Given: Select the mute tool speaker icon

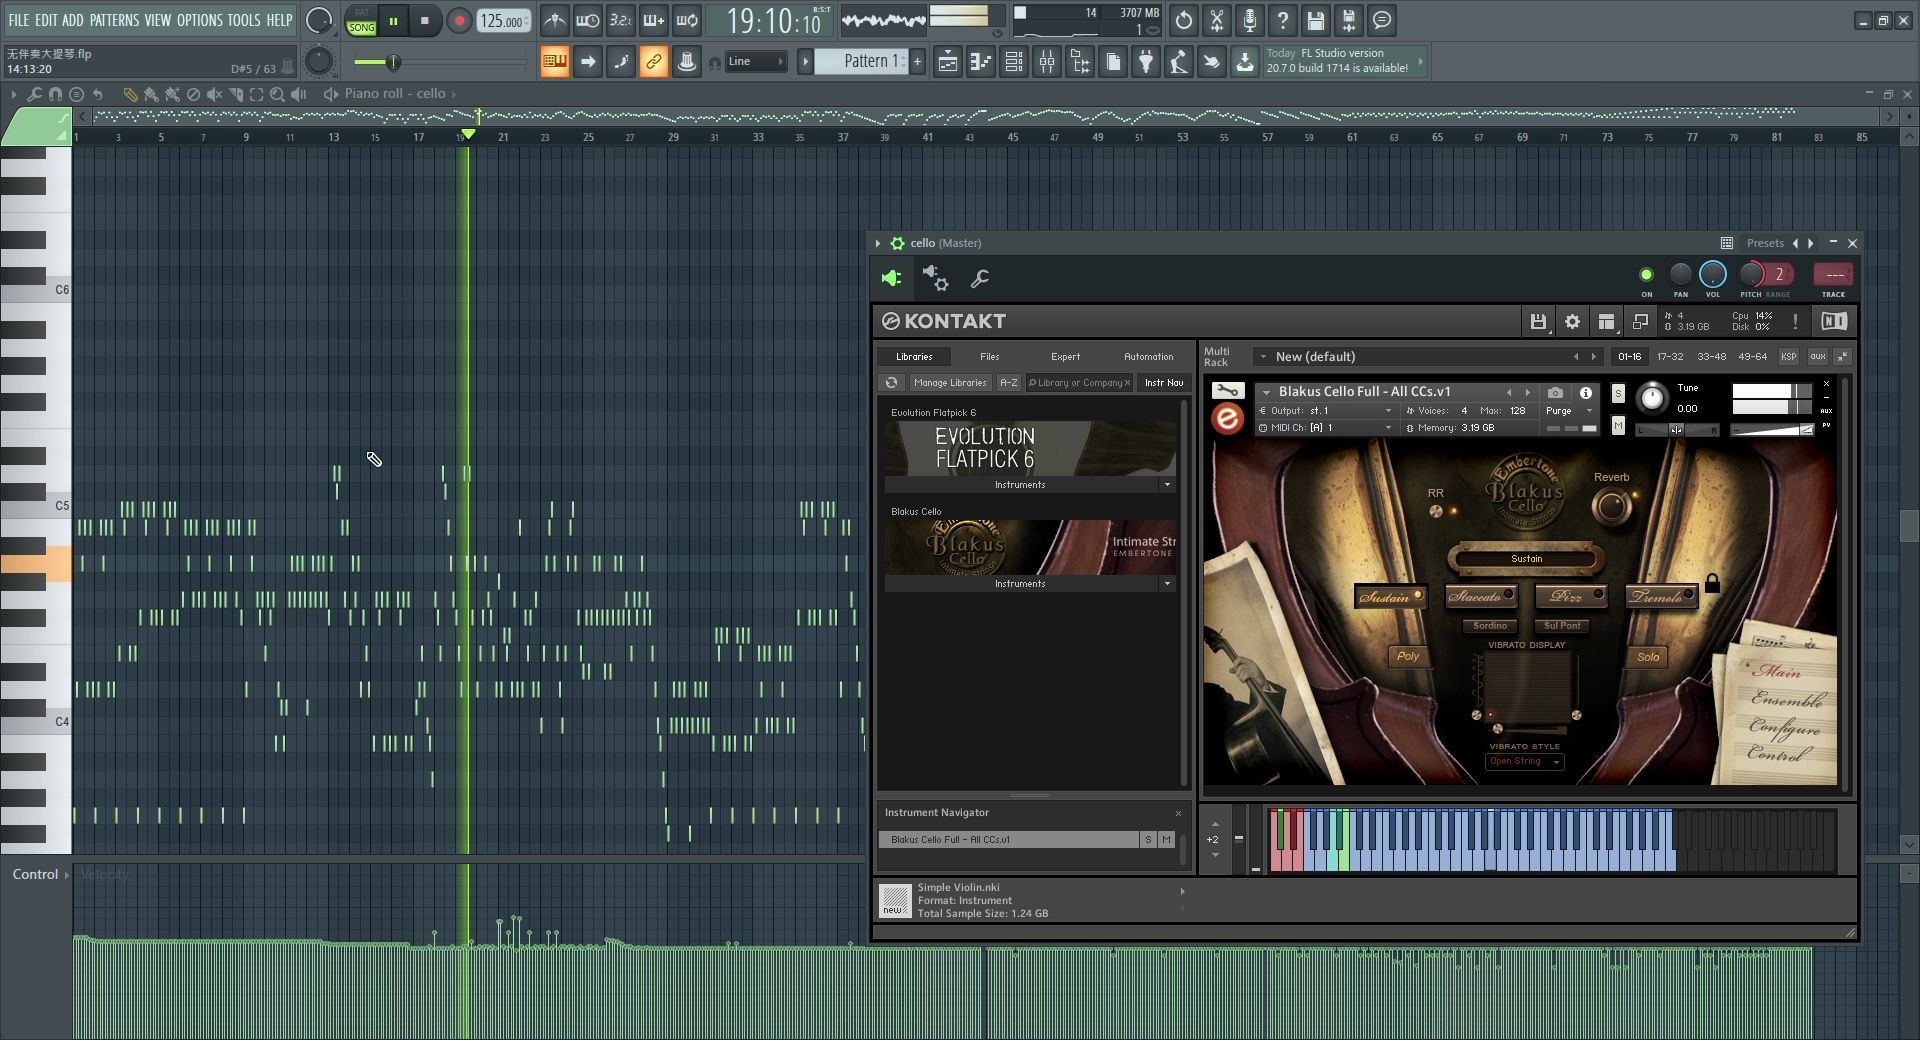Looking at the screenshot, I should (x=214, y=94).
